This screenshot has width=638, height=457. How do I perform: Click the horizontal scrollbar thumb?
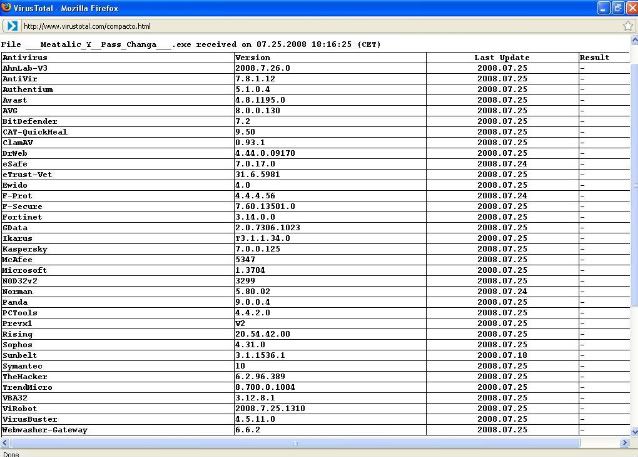(x=295, y=443)
